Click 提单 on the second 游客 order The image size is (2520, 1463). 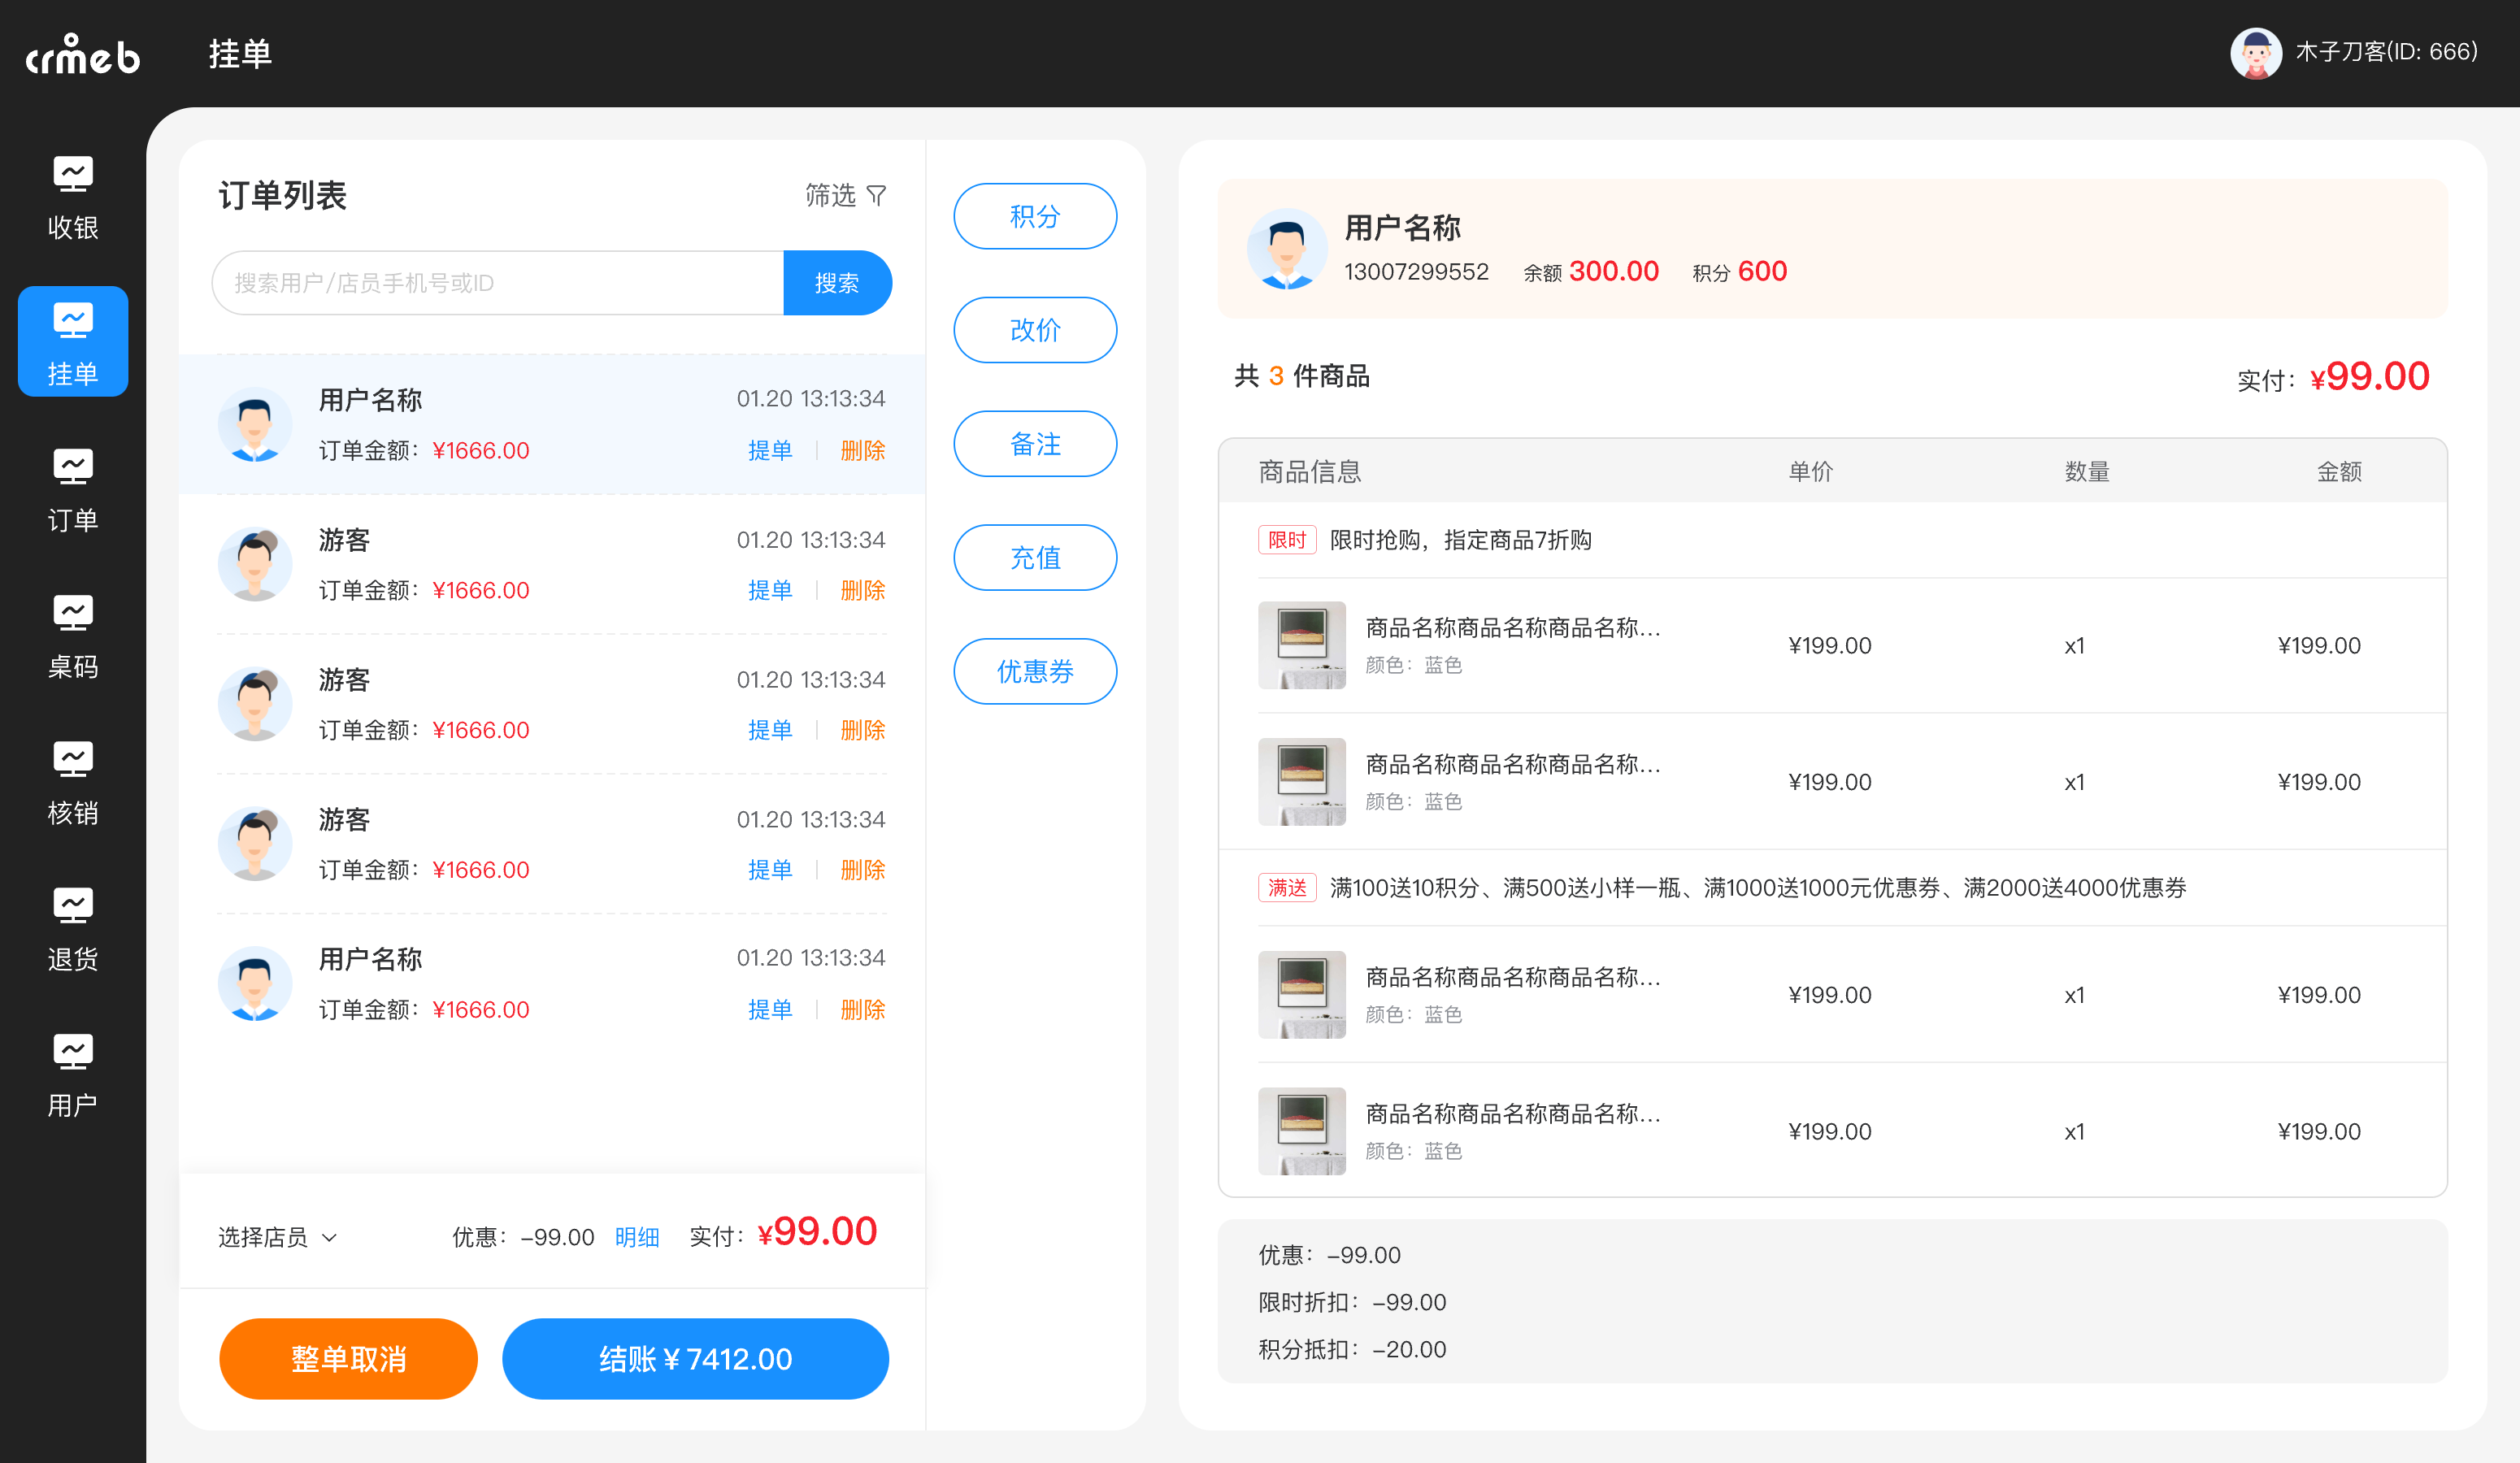point(770,730)
